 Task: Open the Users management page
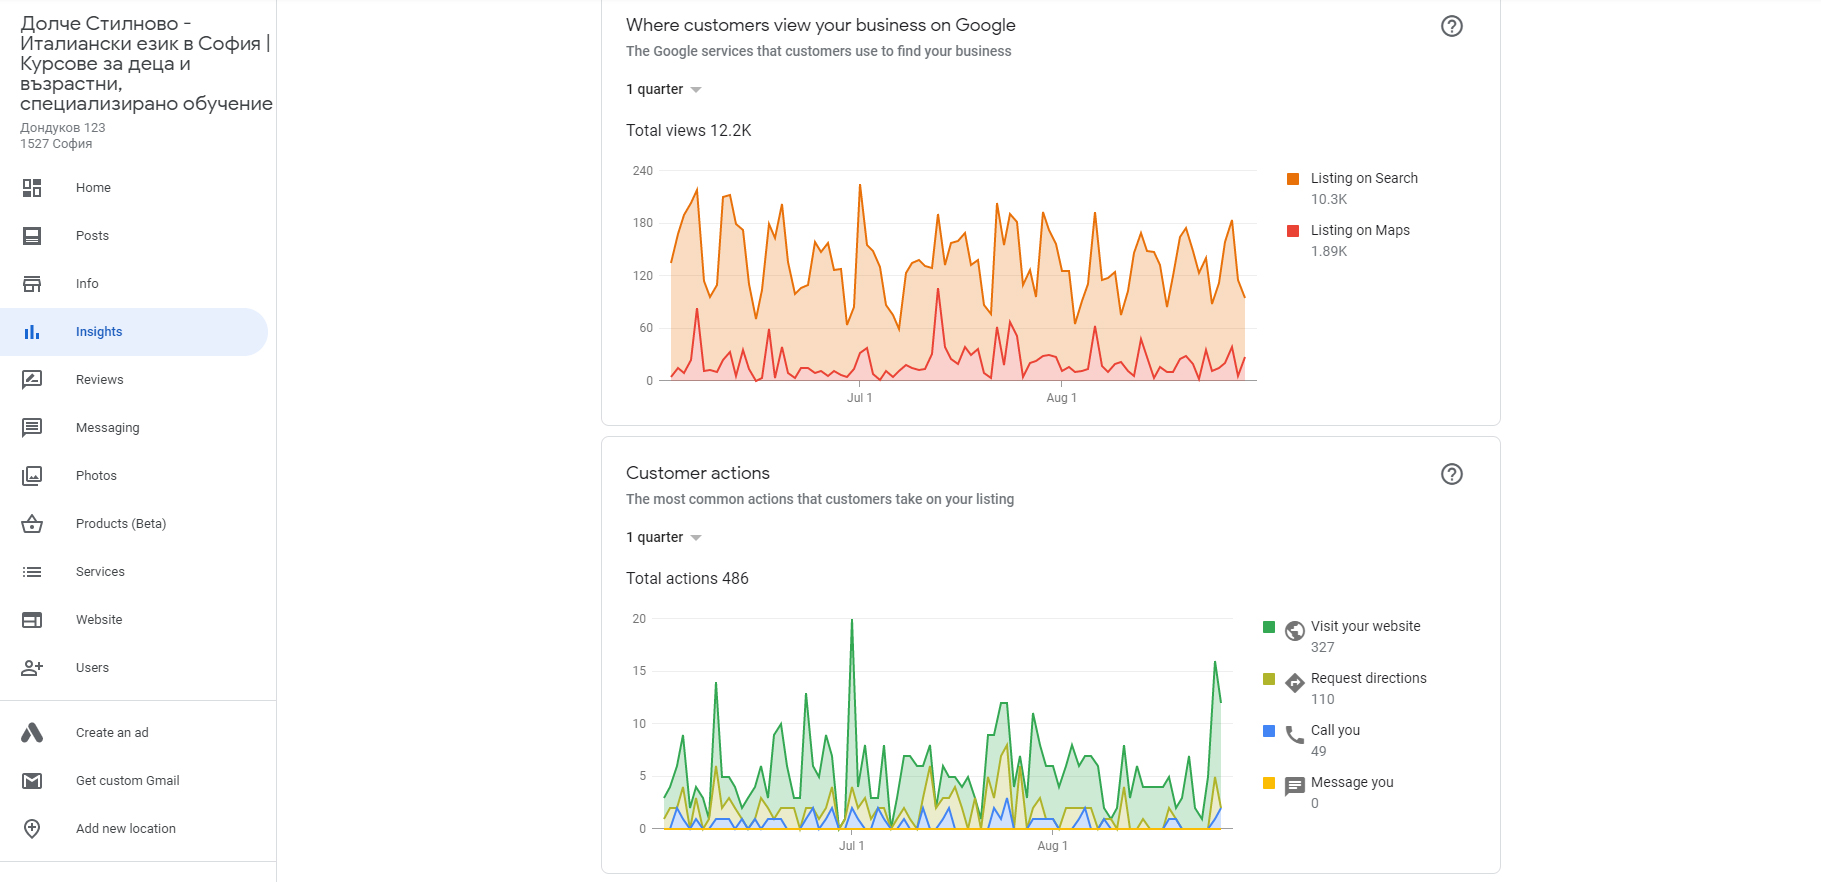tap(92, 668)
